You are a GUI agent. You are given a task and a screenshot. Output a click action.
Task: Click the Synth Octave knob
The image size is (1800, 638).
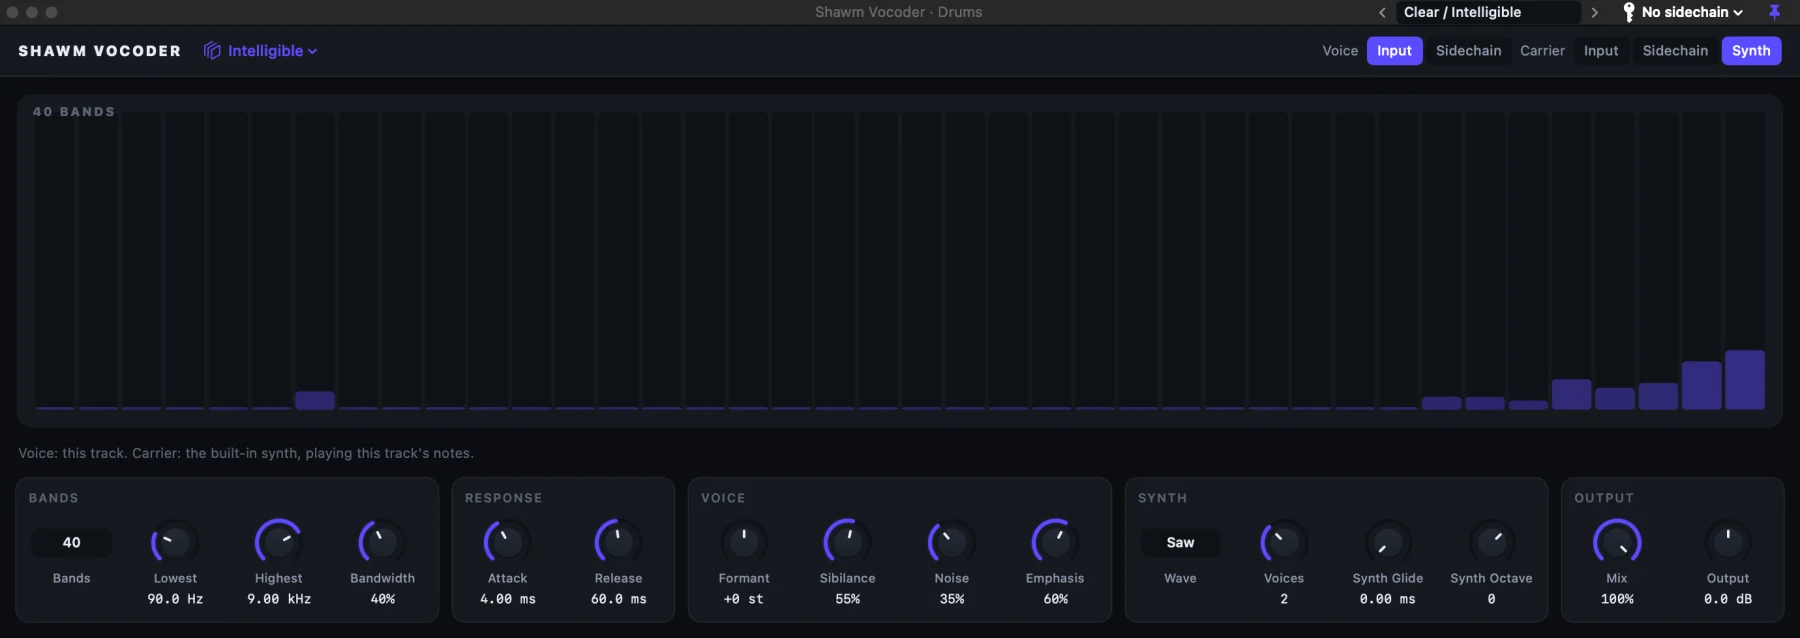click(x=1491, y=542)
